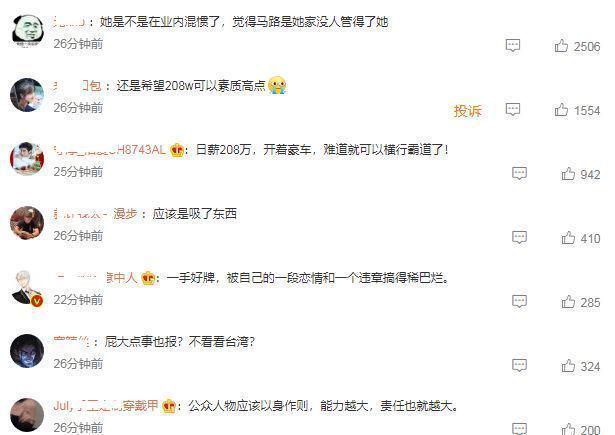Open panda meme avatar of first commenter
Viewport: 615px width, 435px height.
click(27, 31)
